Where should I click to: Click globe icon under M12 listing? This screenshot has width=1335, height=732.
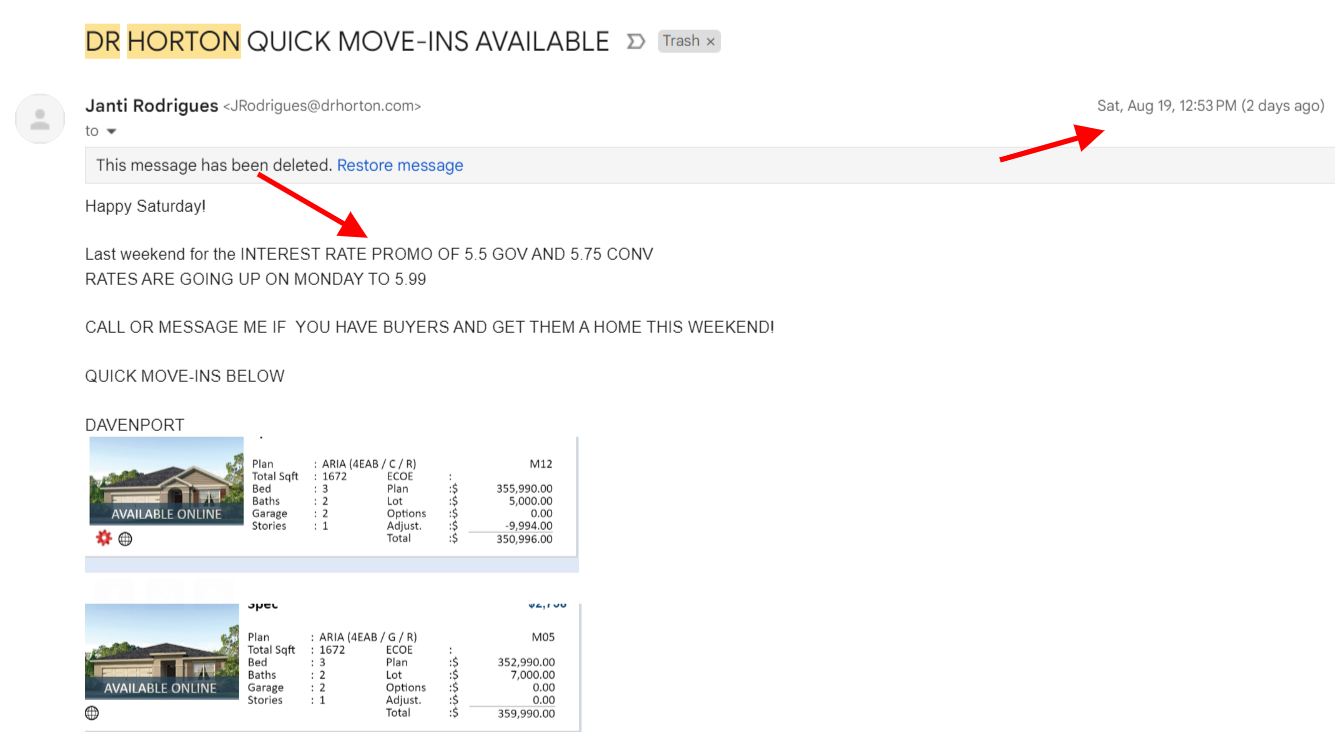(x=125, y=539)
